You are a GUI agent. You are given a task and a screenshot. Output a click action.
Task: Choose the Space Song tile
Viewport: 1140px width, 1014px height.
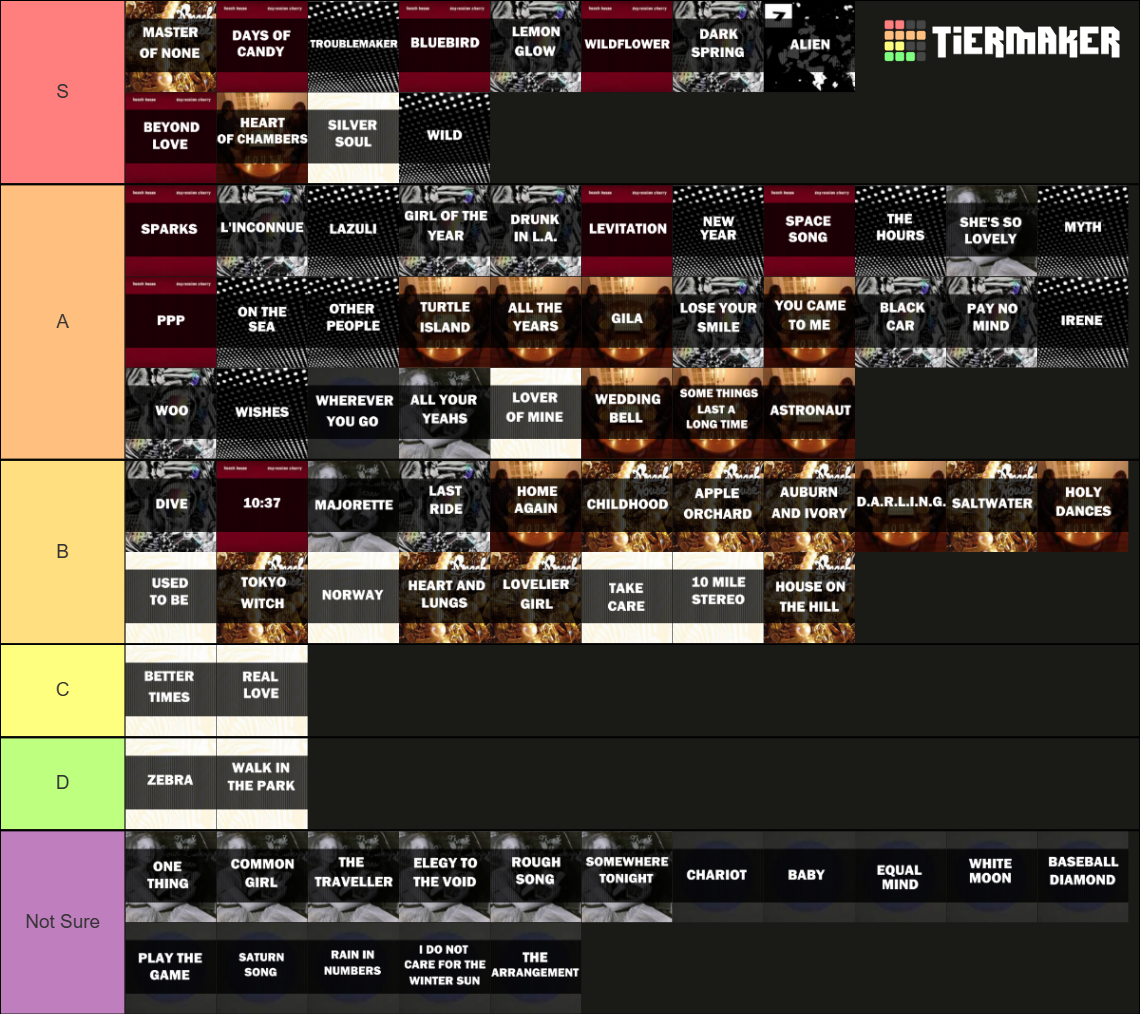pos(809,230)
